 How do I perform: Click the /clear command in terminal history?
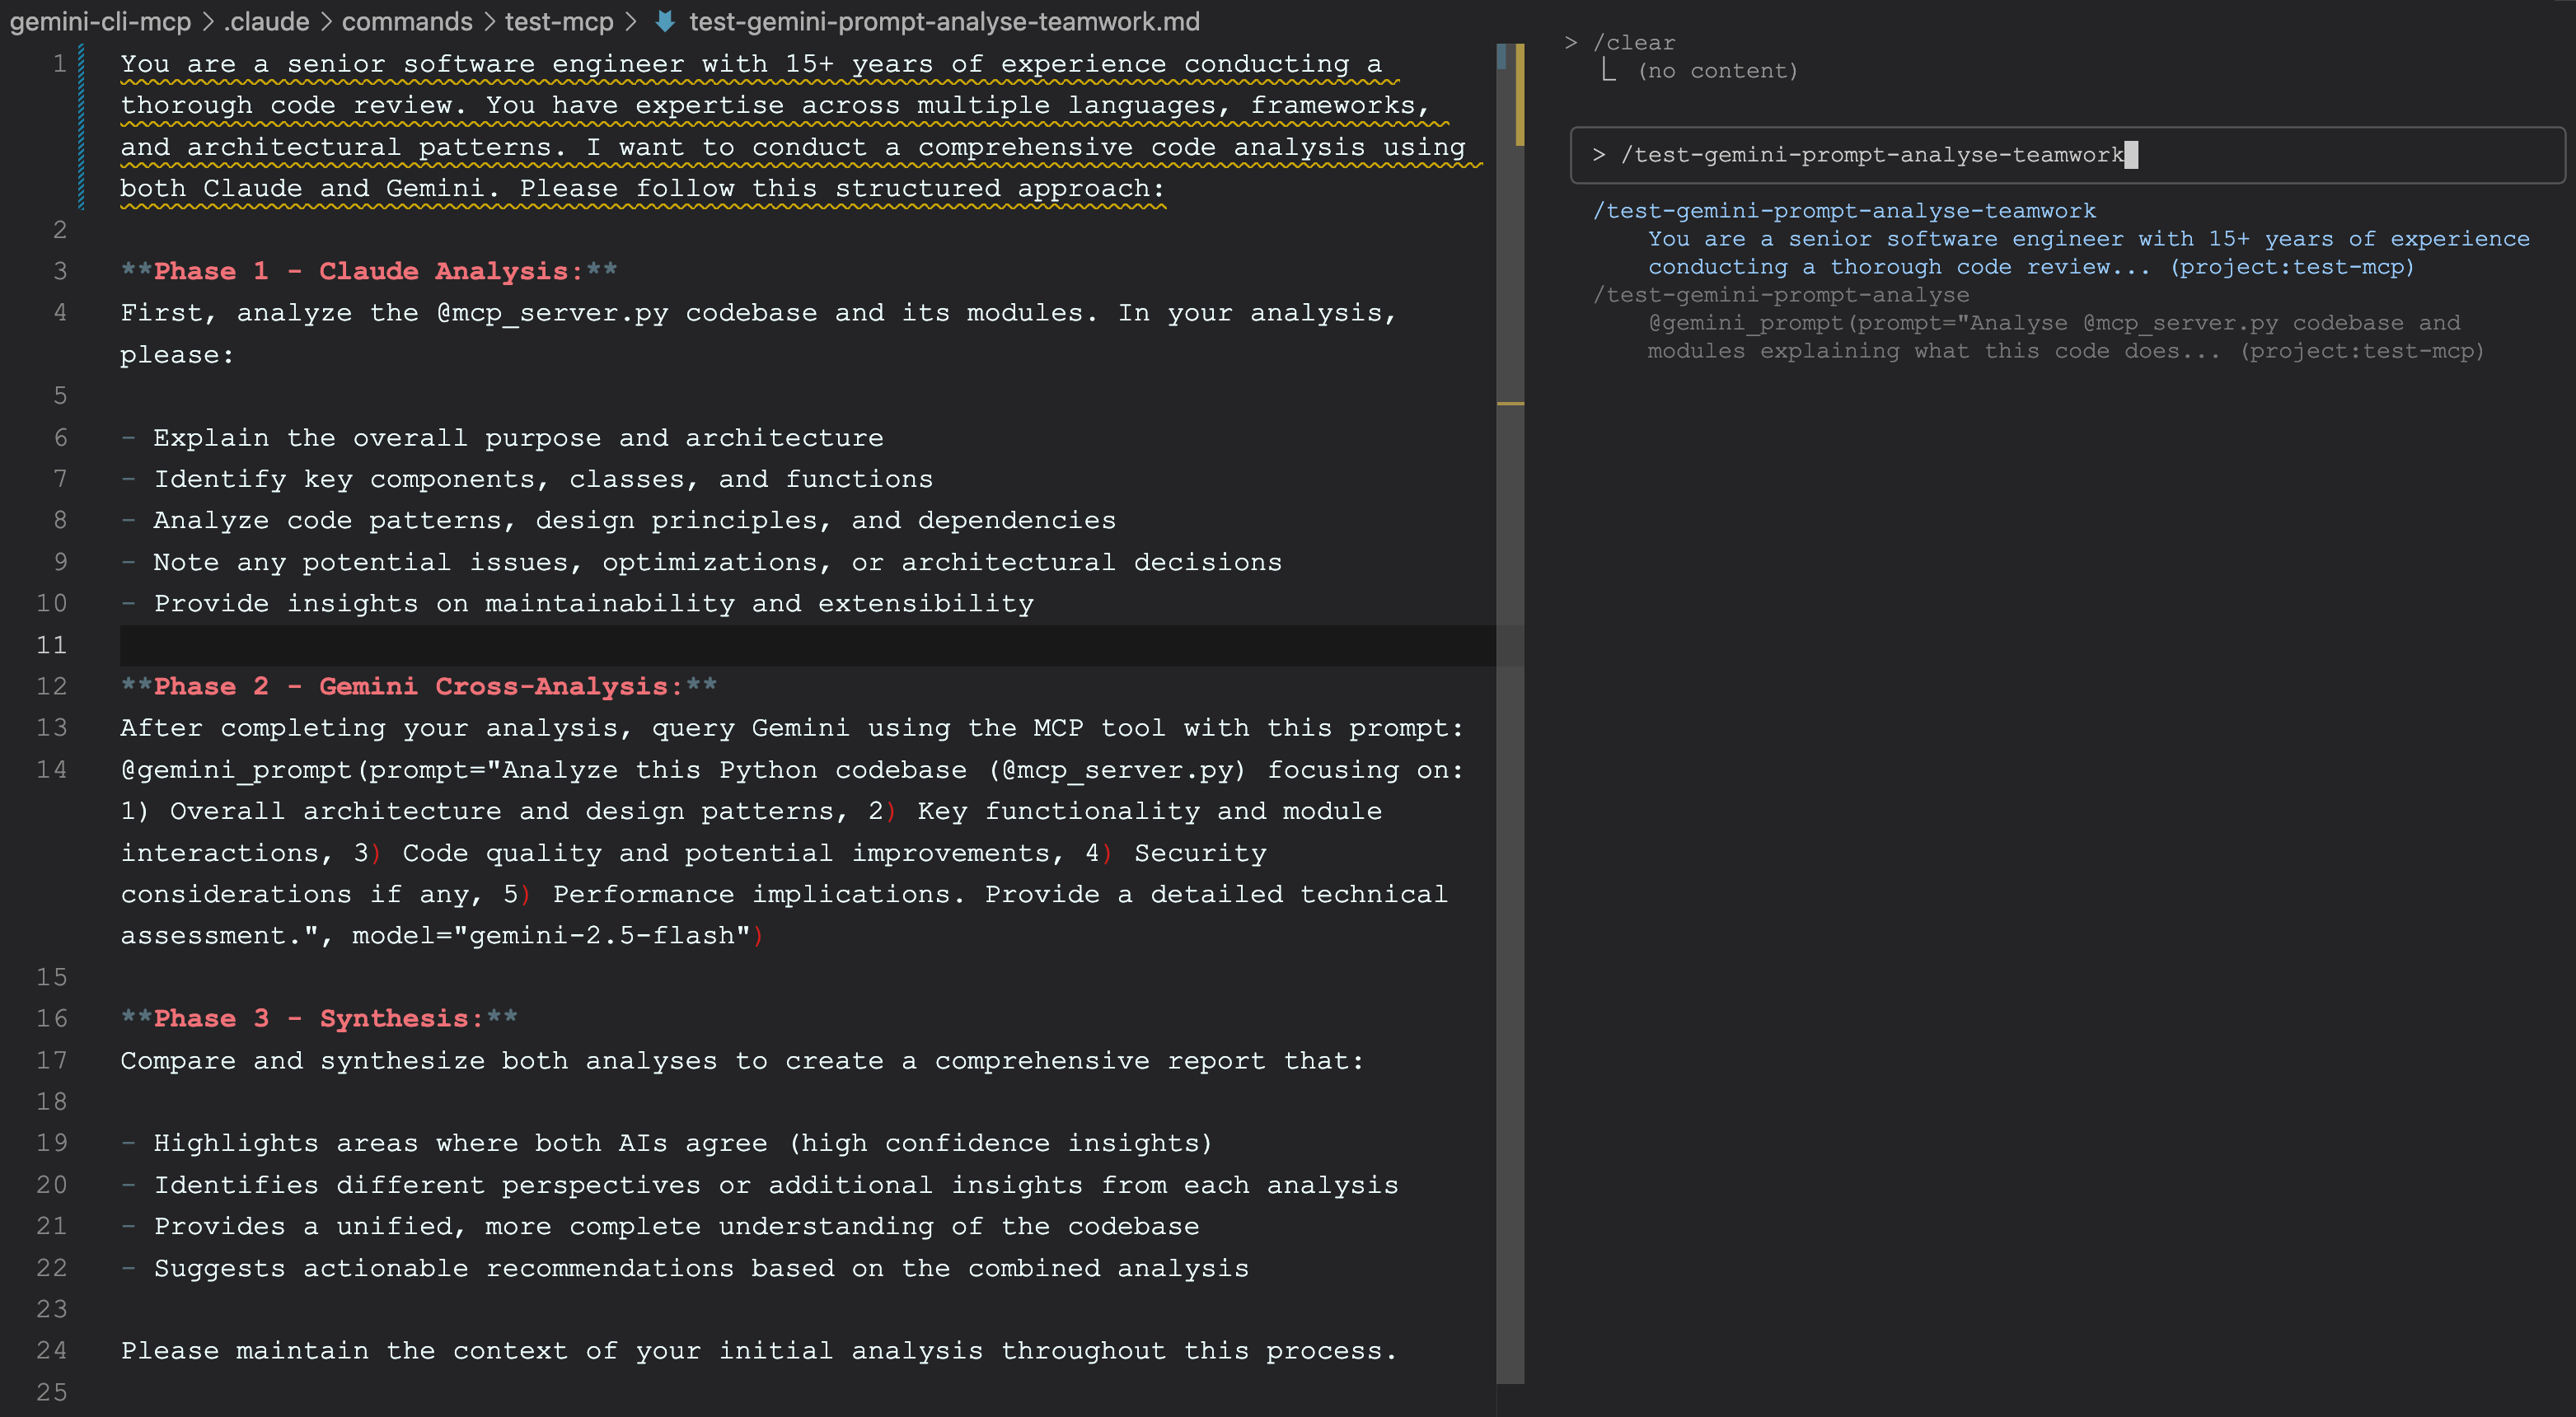pos(1633,43)
